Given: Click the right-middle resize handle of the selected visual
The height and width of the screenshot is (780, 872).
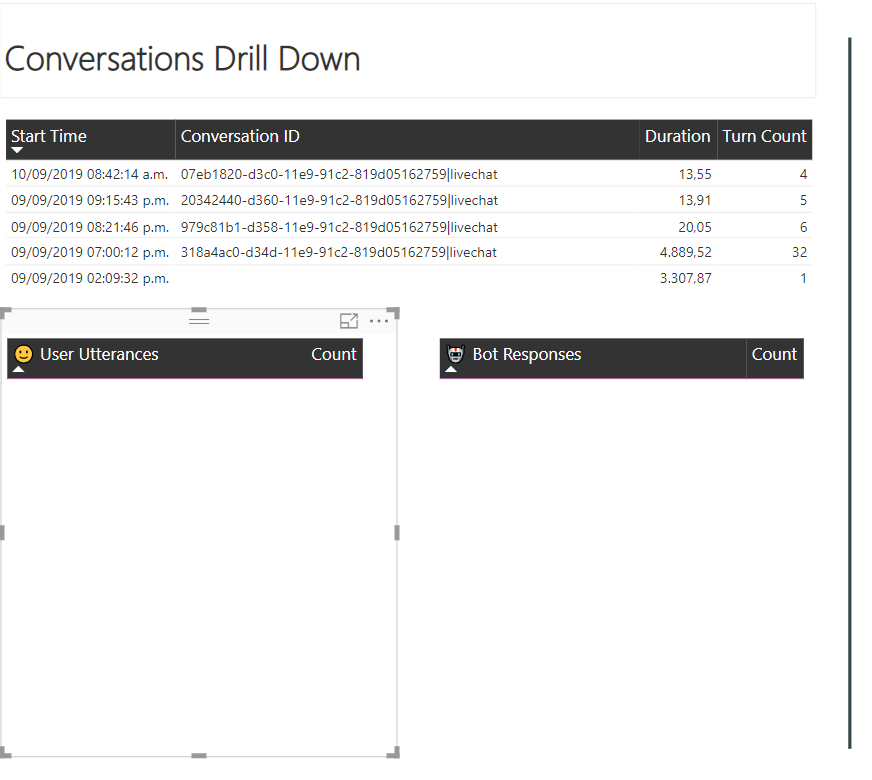Looking at the screenshot, I should tap(397, 533).
